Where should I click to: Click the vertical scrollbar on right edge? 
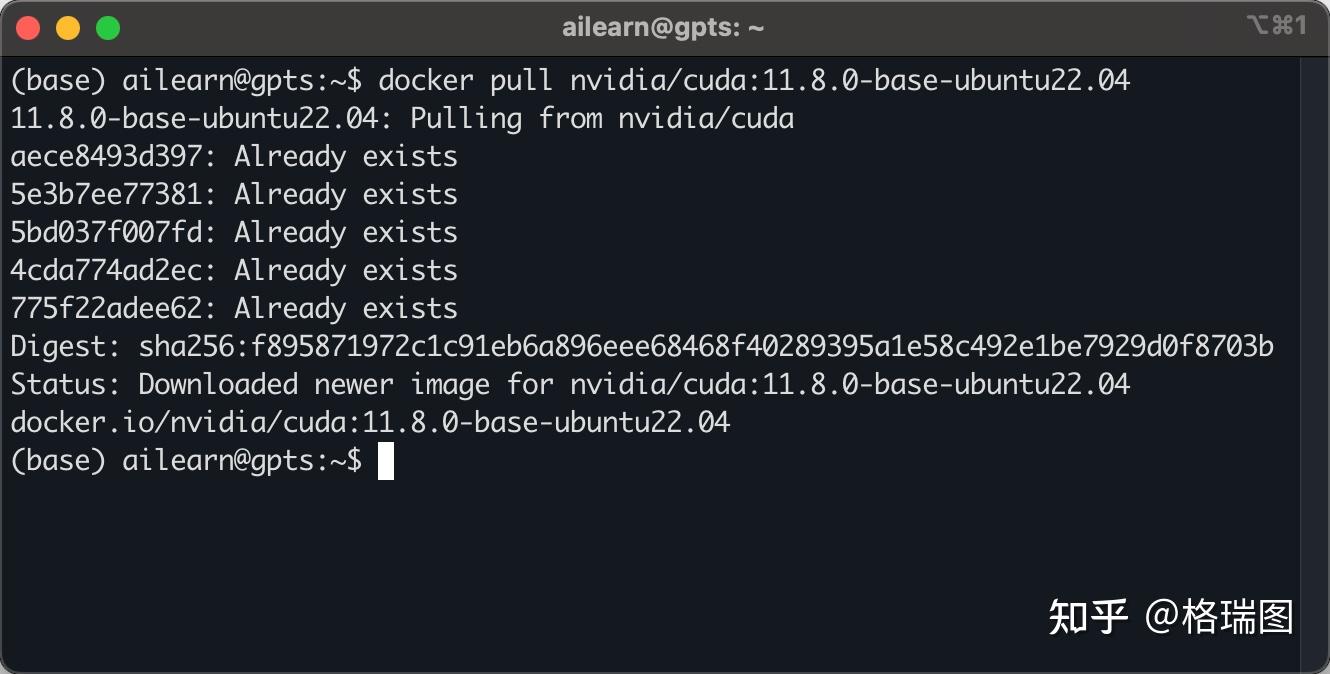(1314, 360)
